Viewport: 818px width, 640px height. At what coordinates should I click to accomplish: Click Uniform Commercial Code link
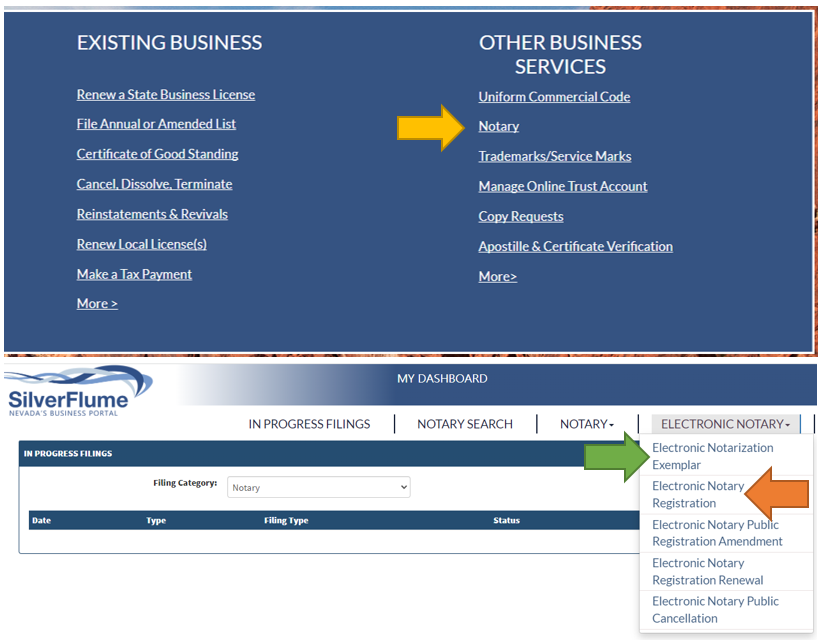click(554, 97)
